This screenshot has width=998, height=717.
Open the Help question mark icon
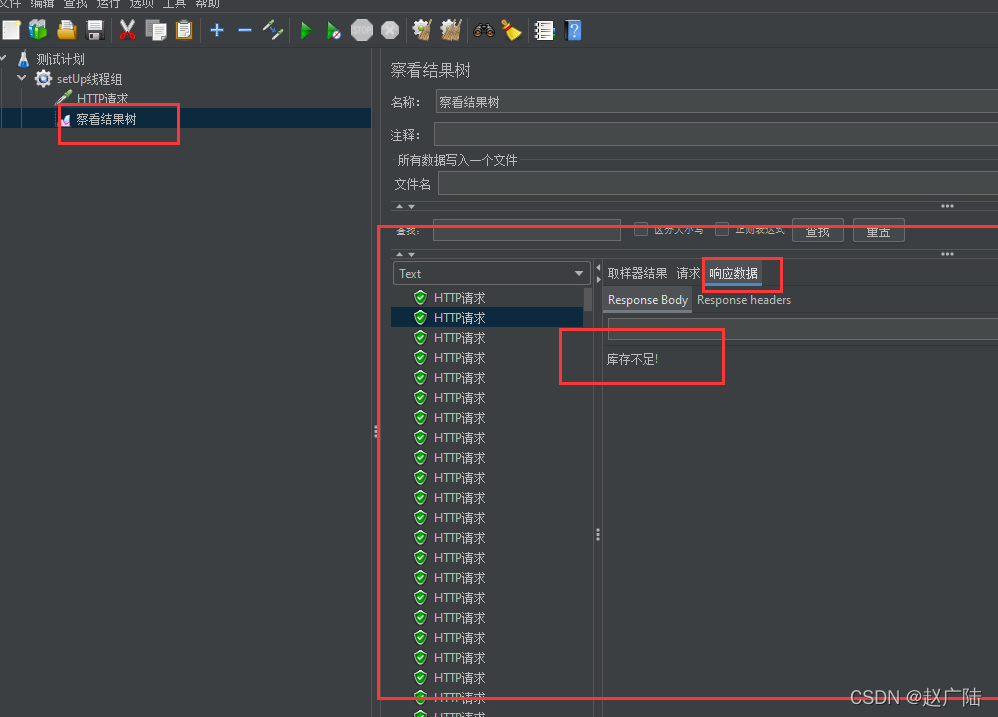(x=572, y=31)
